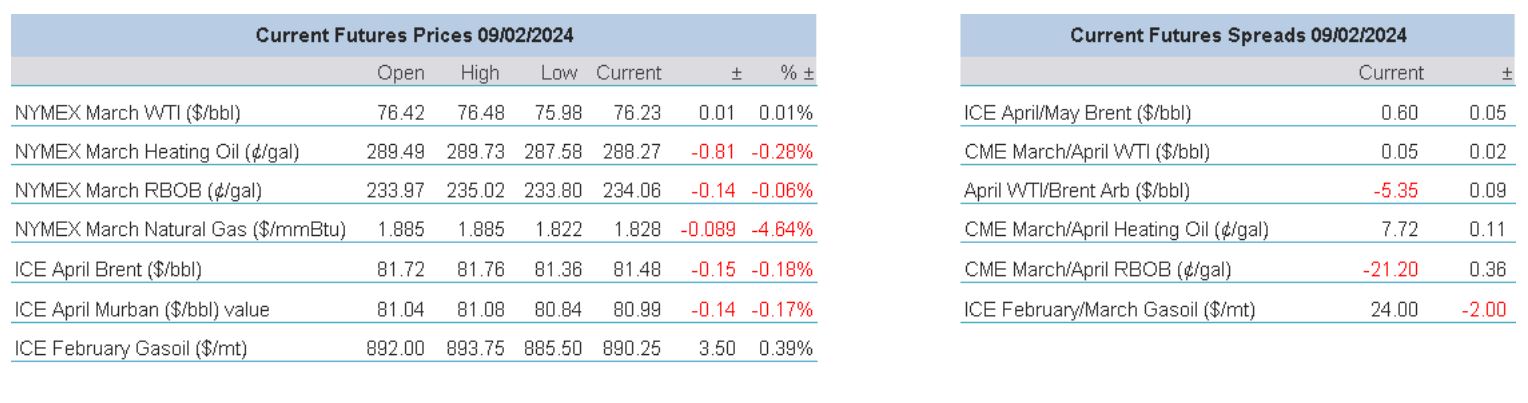Click ICE February Gasoil row label
Image resolution: width=1528 pixels, height=403 pixels.
130,348
